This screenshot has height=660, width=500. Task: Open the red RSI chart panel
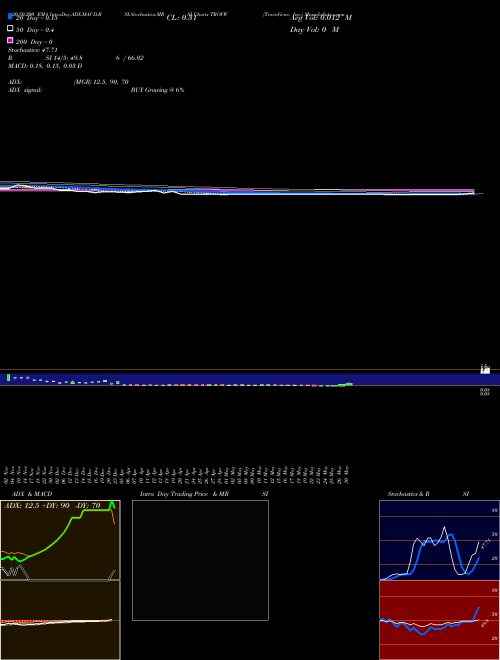click(439, 620)
